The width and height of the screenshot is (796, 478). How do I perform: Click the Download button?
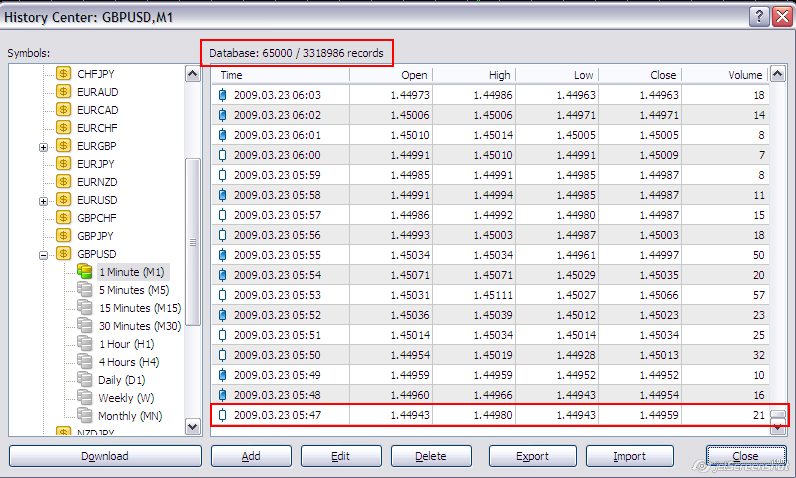105,456
